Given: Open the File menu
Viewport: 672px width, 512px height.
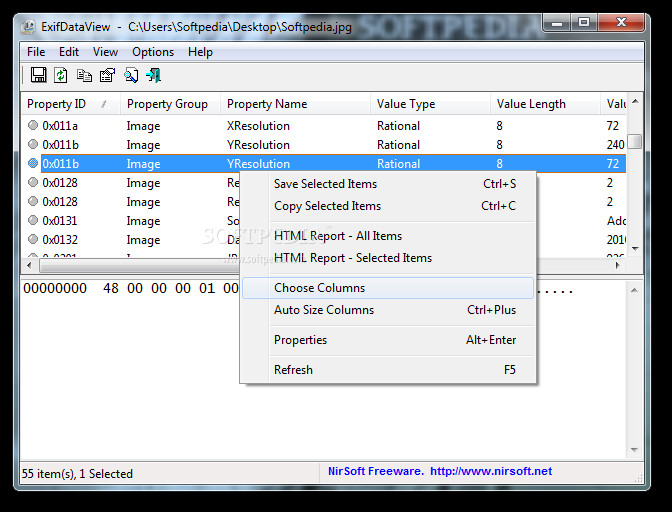Looking at the screenshot, I should 36,52.
